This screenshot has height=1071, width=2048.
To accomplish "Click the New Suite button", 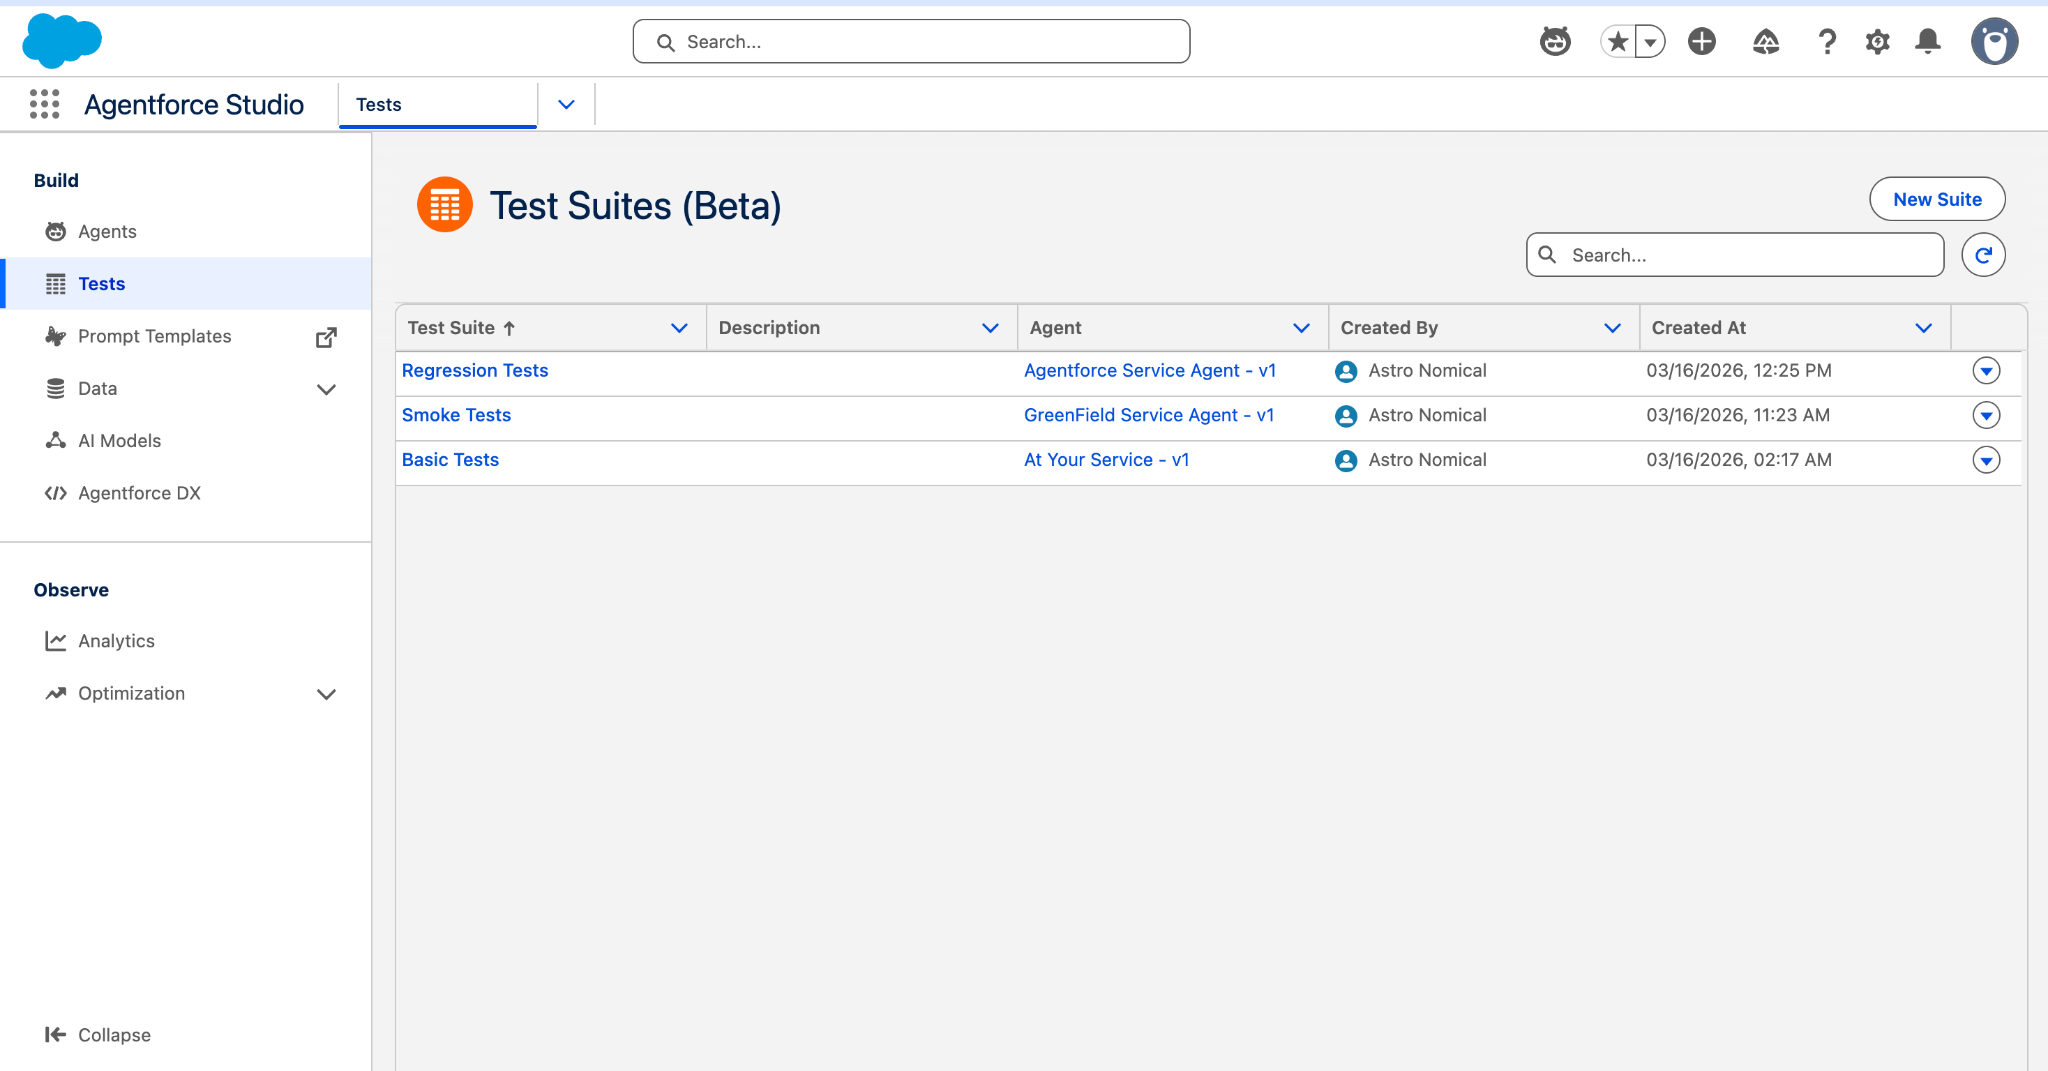I will click(1936, 199).
